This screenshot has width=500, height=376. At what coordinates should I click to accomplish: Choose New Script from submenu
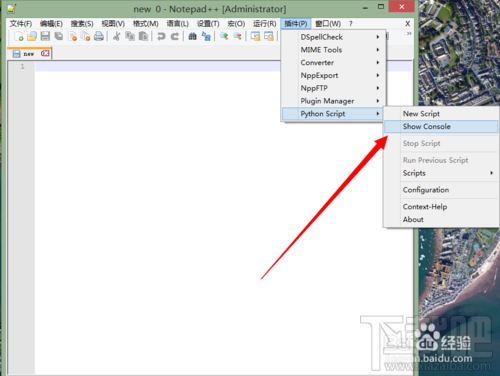(441, 114)
